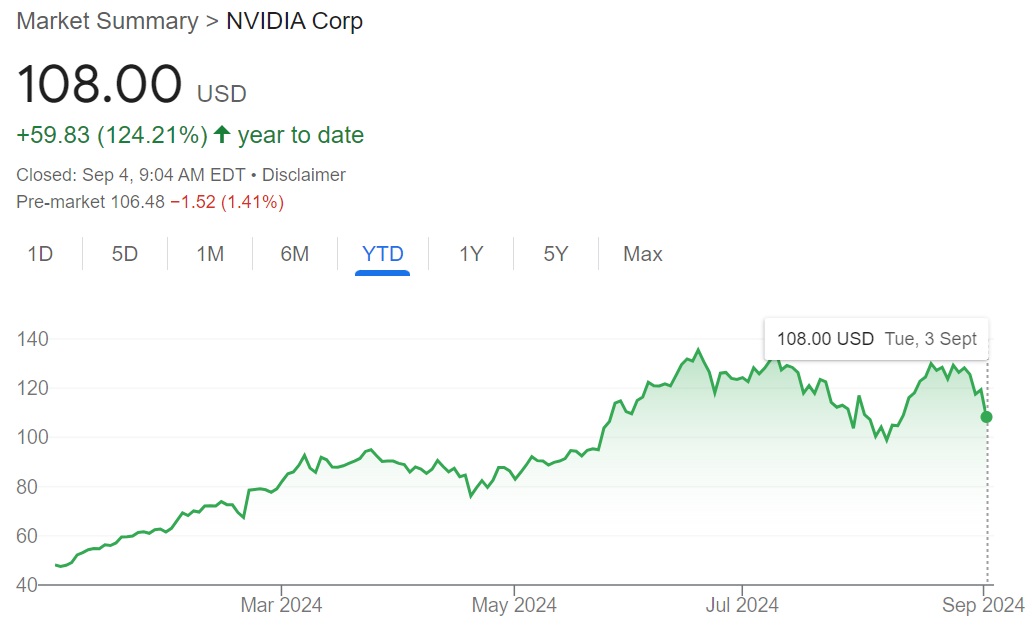
Task: Click the Mar 2024 axis label
Action: click(x=281, y=605)
